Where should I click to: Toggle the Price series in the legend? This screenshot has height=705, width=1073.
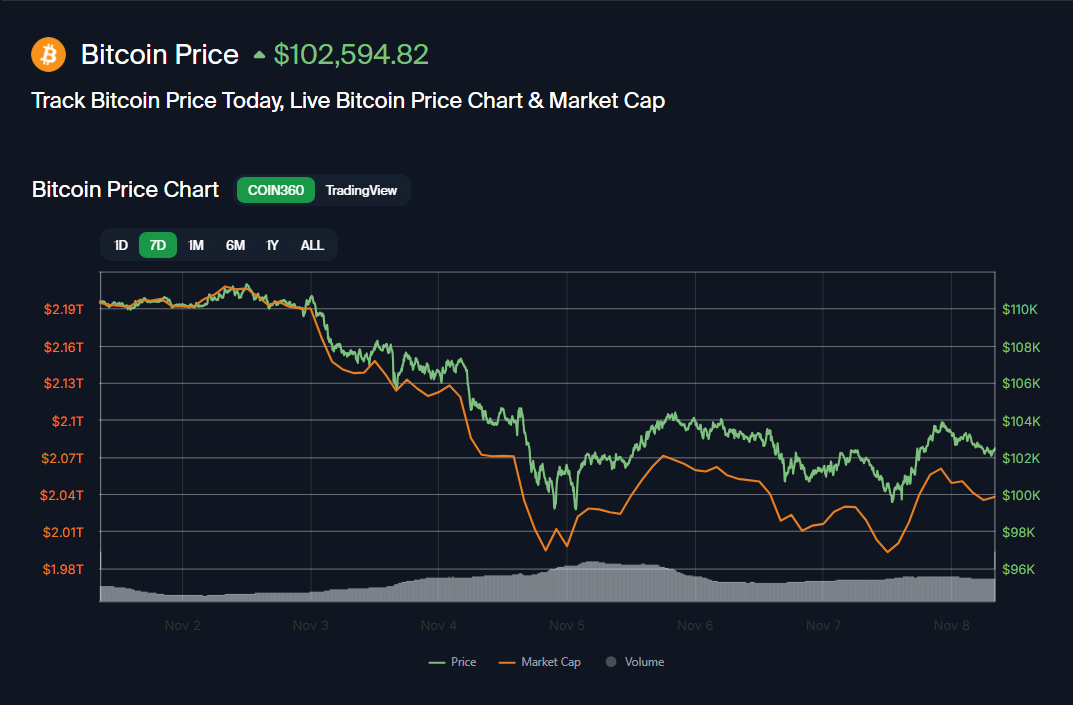(453, 662)
